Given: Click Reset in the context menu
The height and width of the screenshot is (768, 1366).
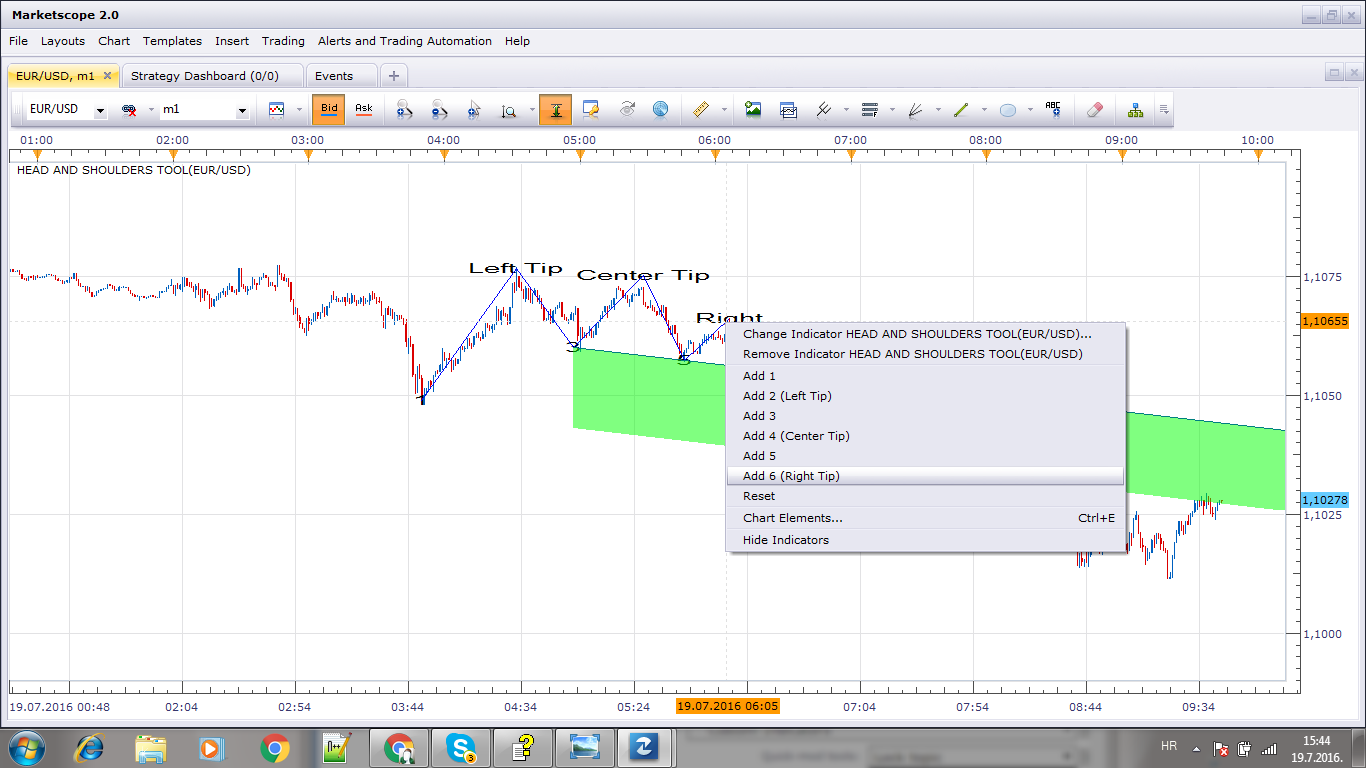Looking at the screenshot, I should pos(925,496).
